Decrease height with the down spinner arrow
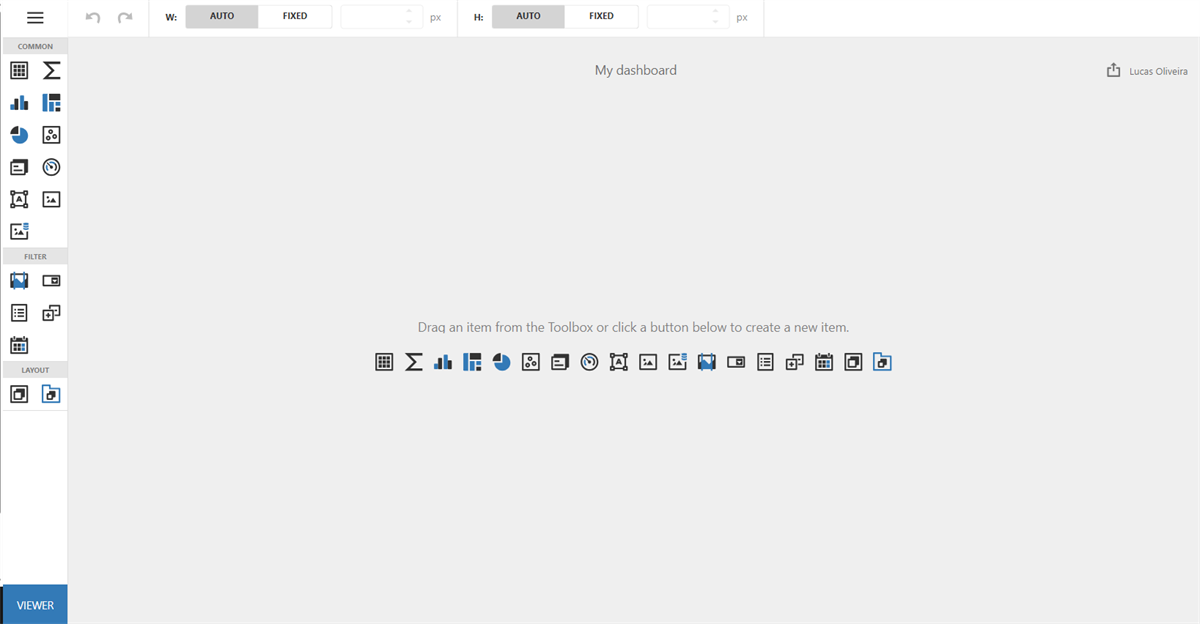 pyautogui.click(x=714, y=22)
